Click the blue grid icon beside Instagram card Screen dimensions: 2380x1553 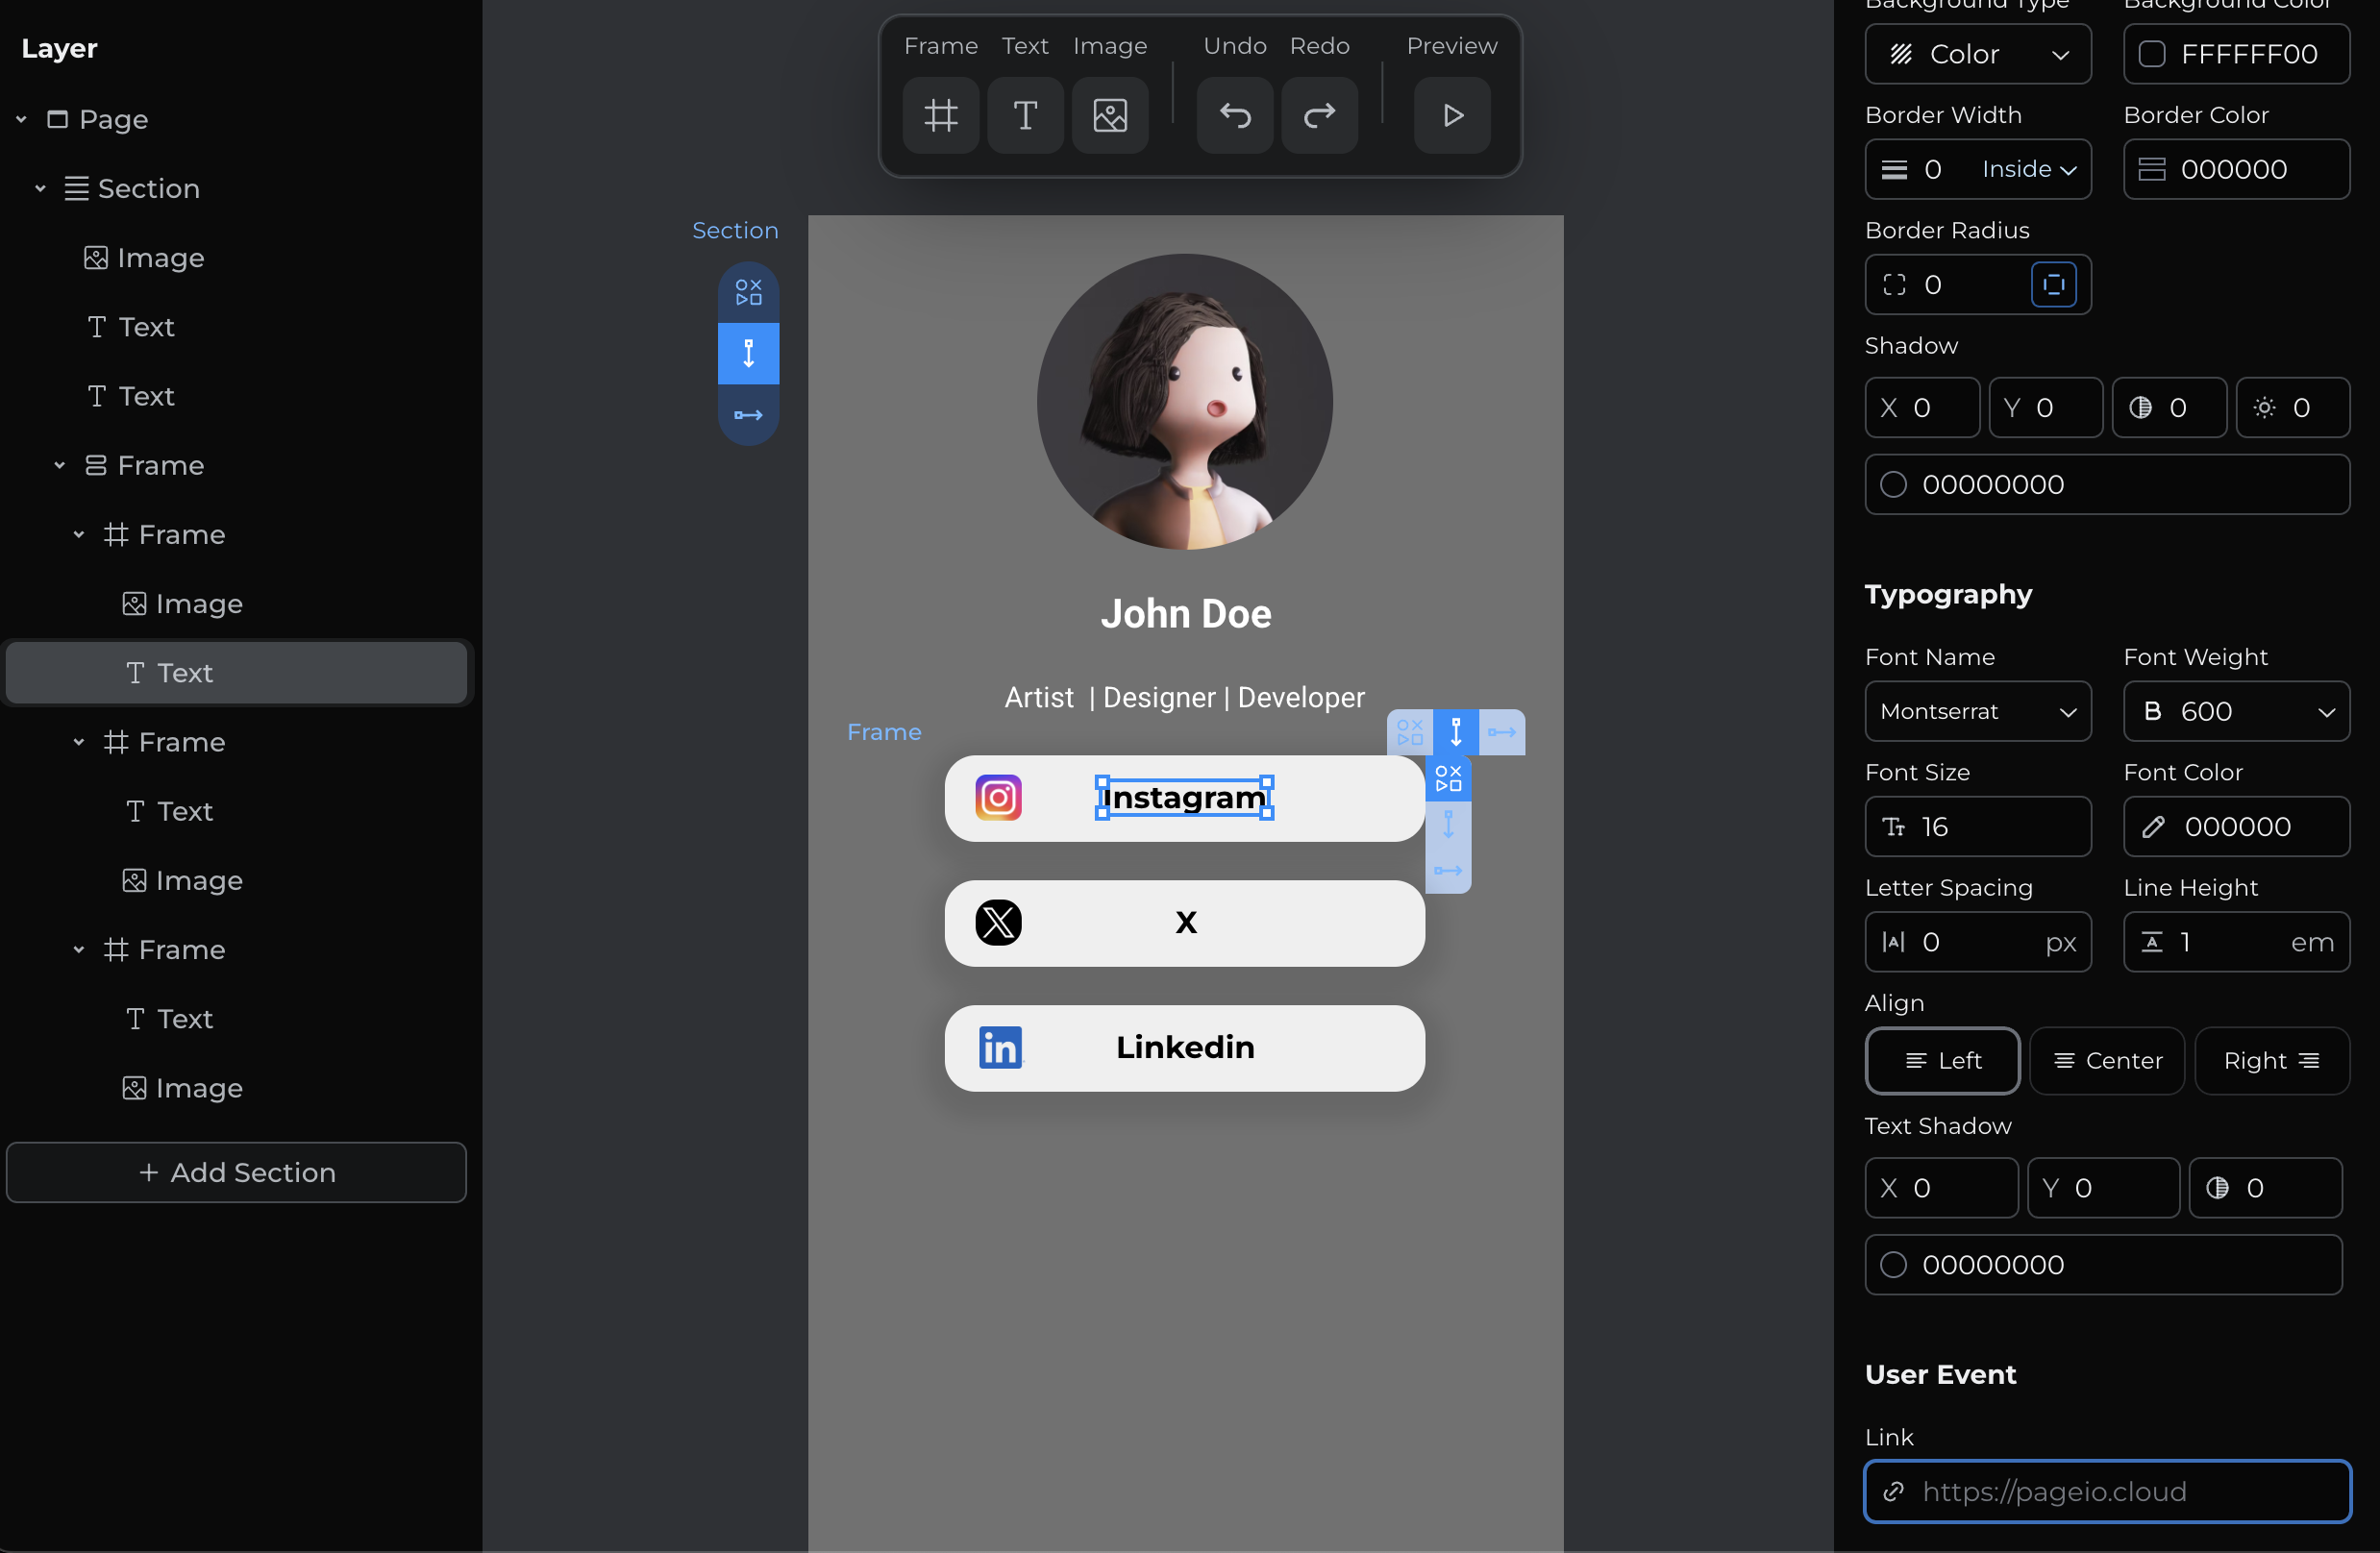pos(1448,778)
